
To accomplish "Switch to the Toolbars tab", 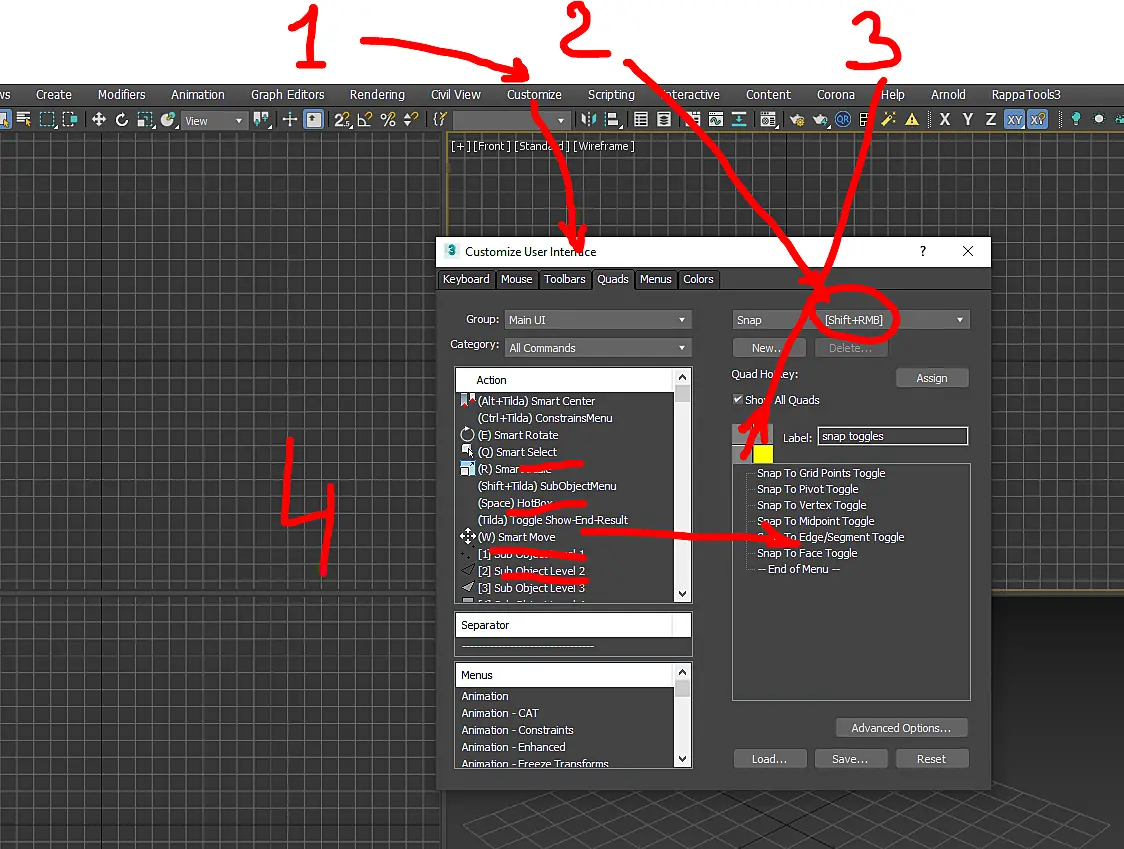I will [x=565, y=280].
